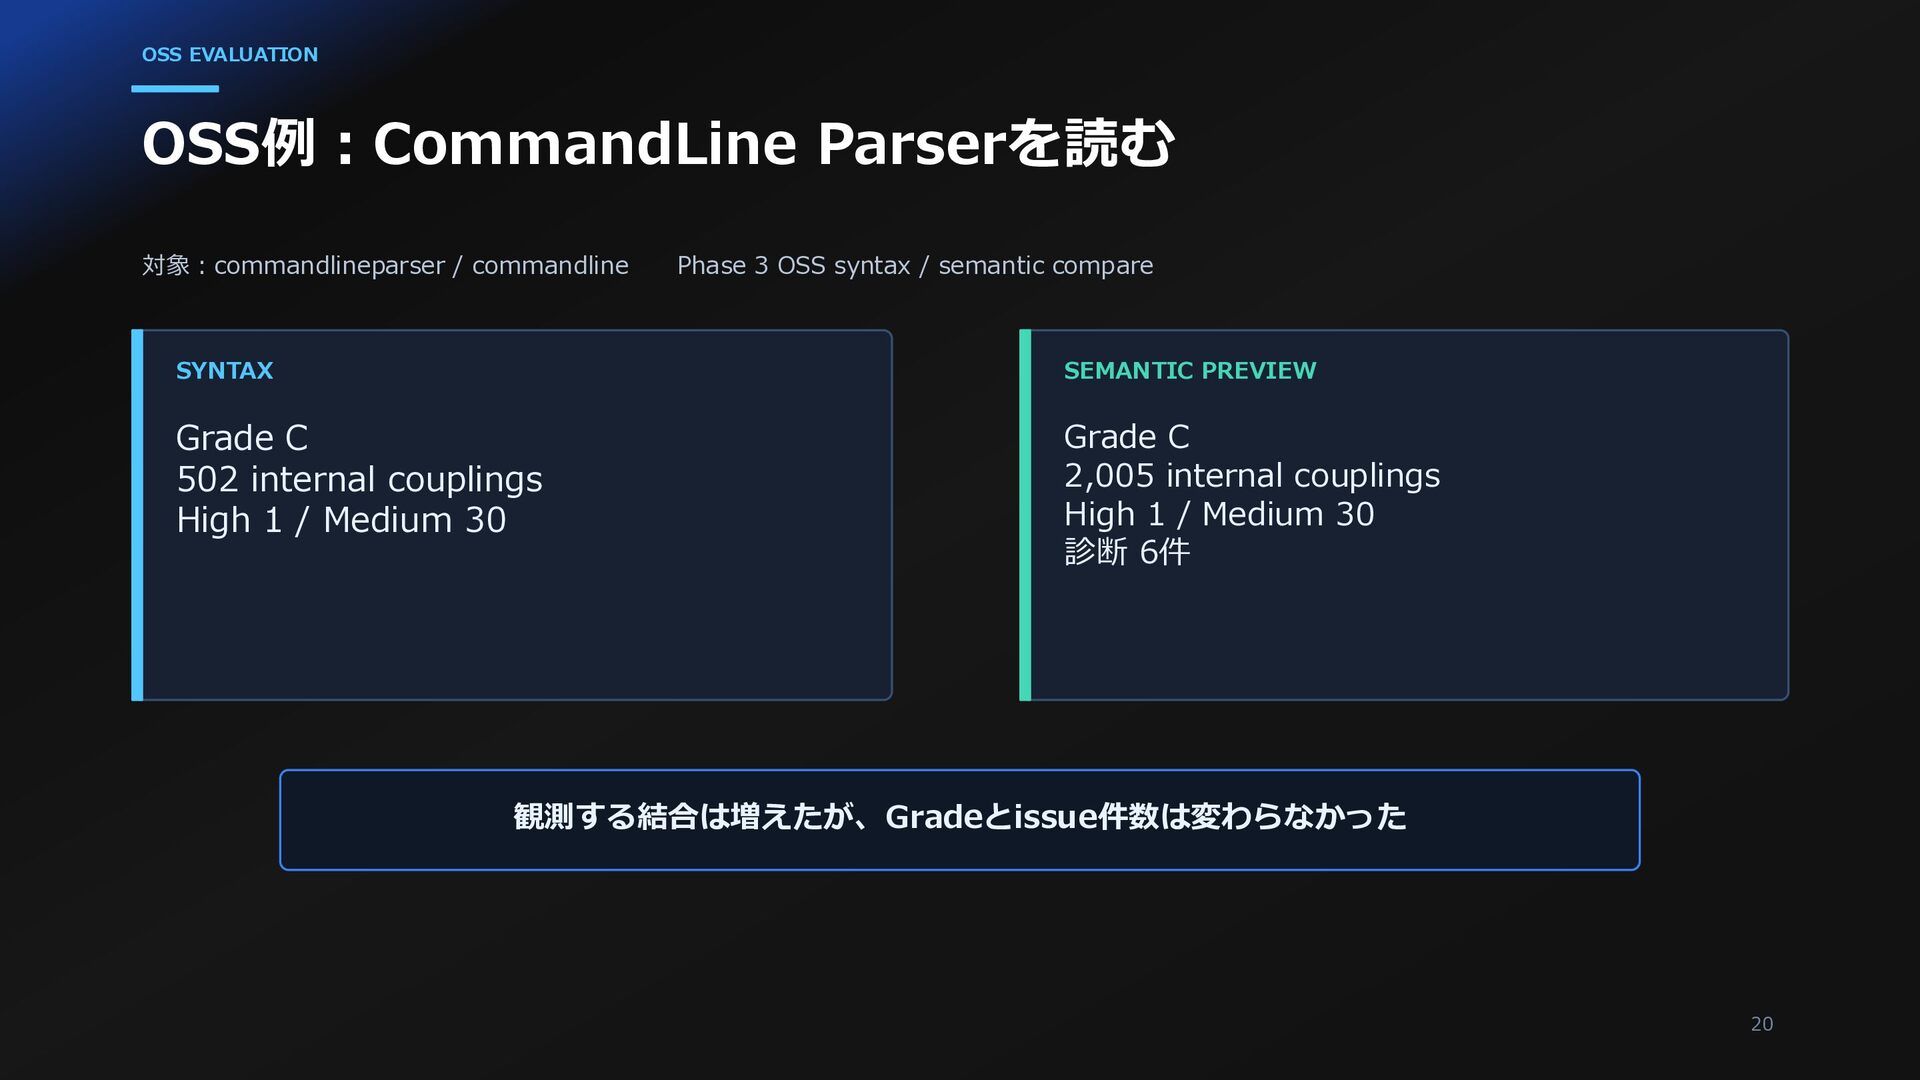Click empty area inside the SYNTAX card
Screen dimensions: 1920x1080
pos(515,620)
